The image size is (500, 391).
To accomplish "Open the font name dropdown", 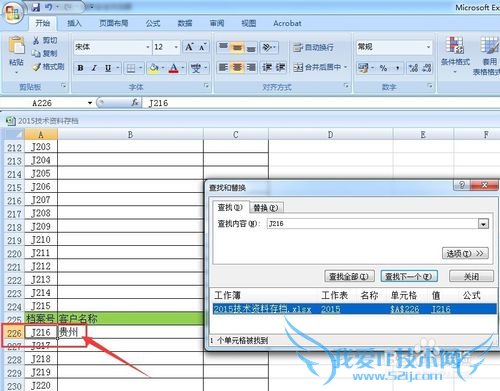I will 148,47.
